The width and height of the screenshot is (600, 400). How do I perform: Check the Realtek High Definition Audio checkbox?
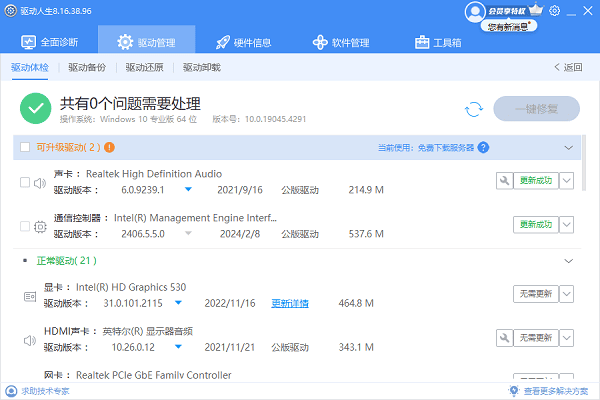24,182
